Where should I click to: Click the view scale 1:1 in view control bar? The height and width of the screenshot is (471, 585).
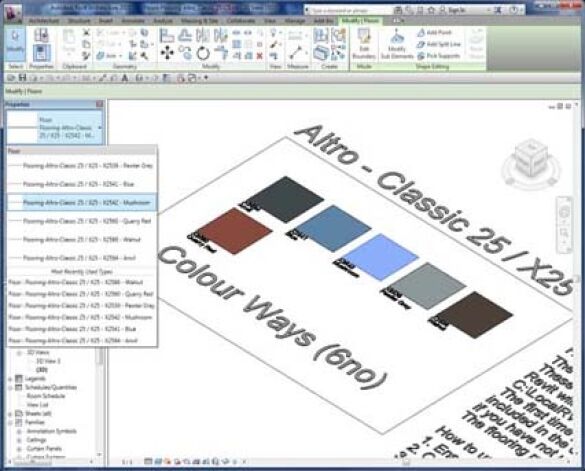tap(128, 462)
